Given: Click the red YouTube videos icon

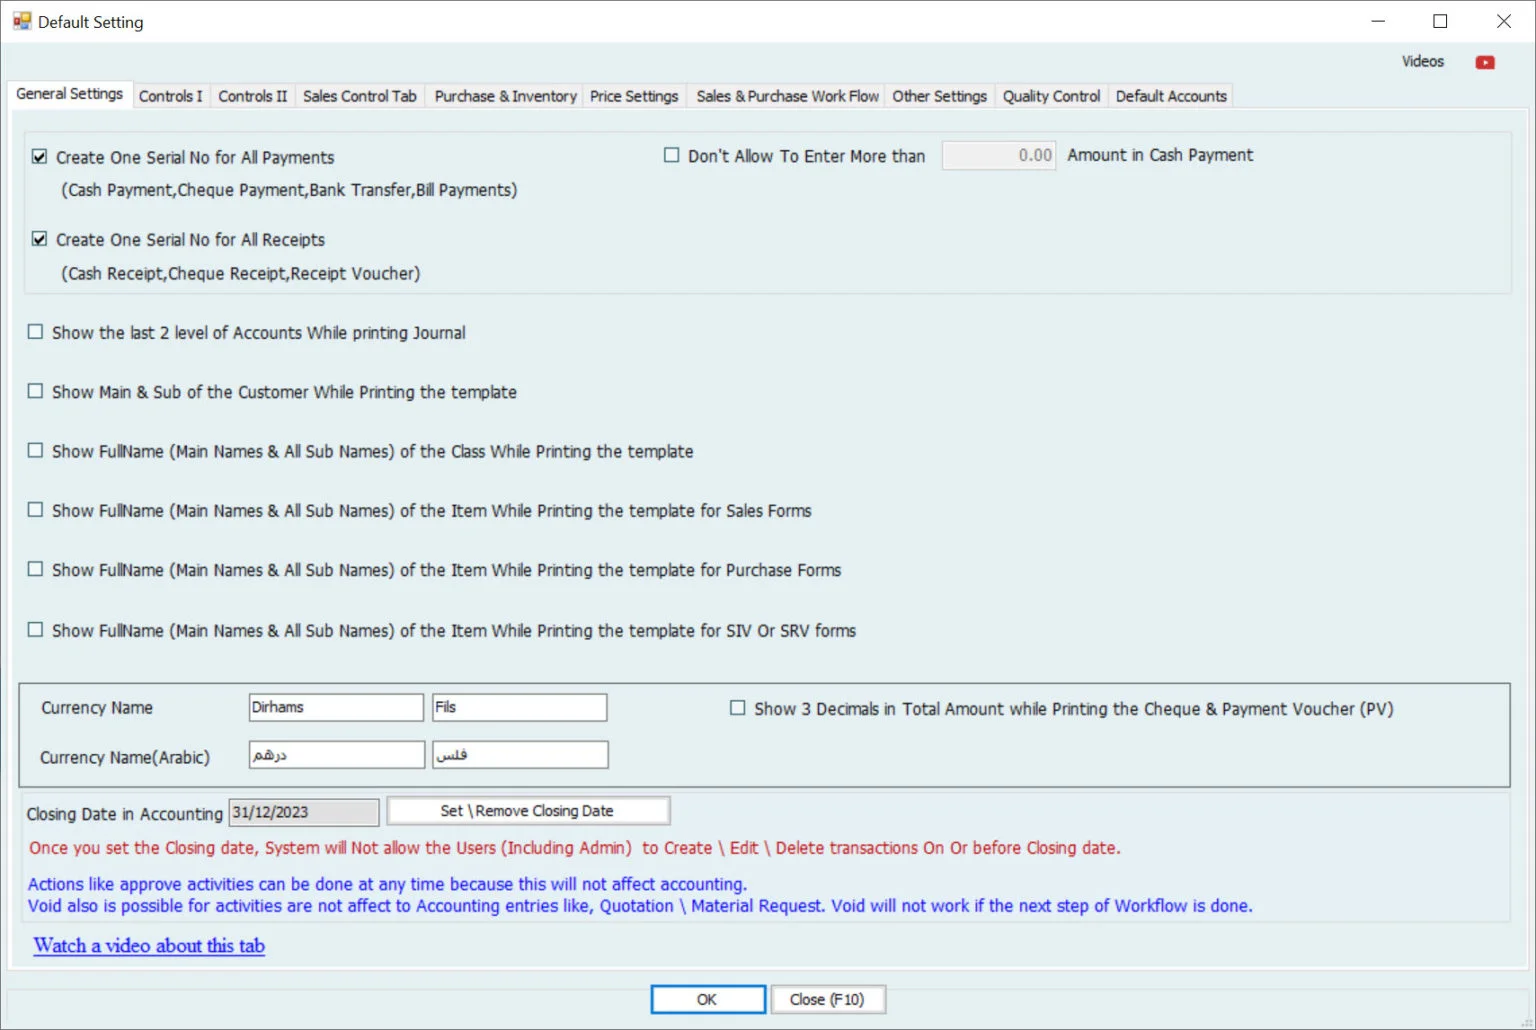Looking at the screenshot, I should click(1485, 62).
